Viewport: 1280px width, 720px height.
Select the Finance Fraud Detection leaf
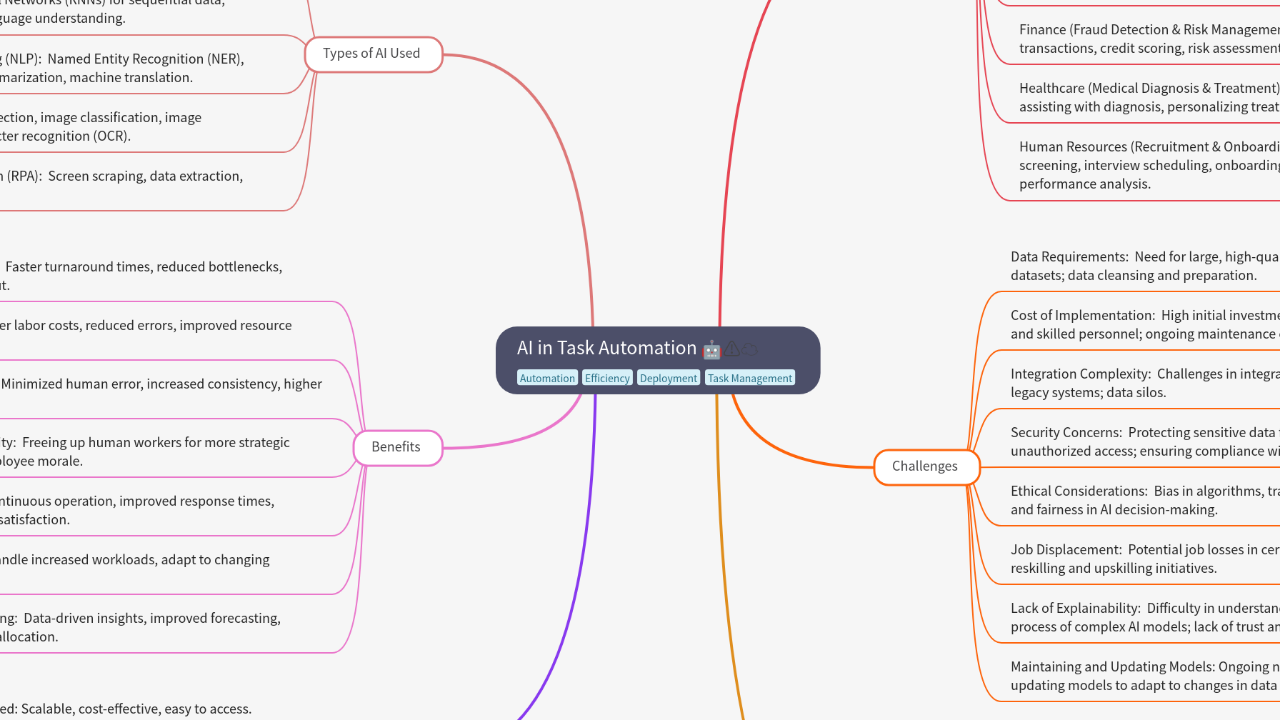(1149, 39)
